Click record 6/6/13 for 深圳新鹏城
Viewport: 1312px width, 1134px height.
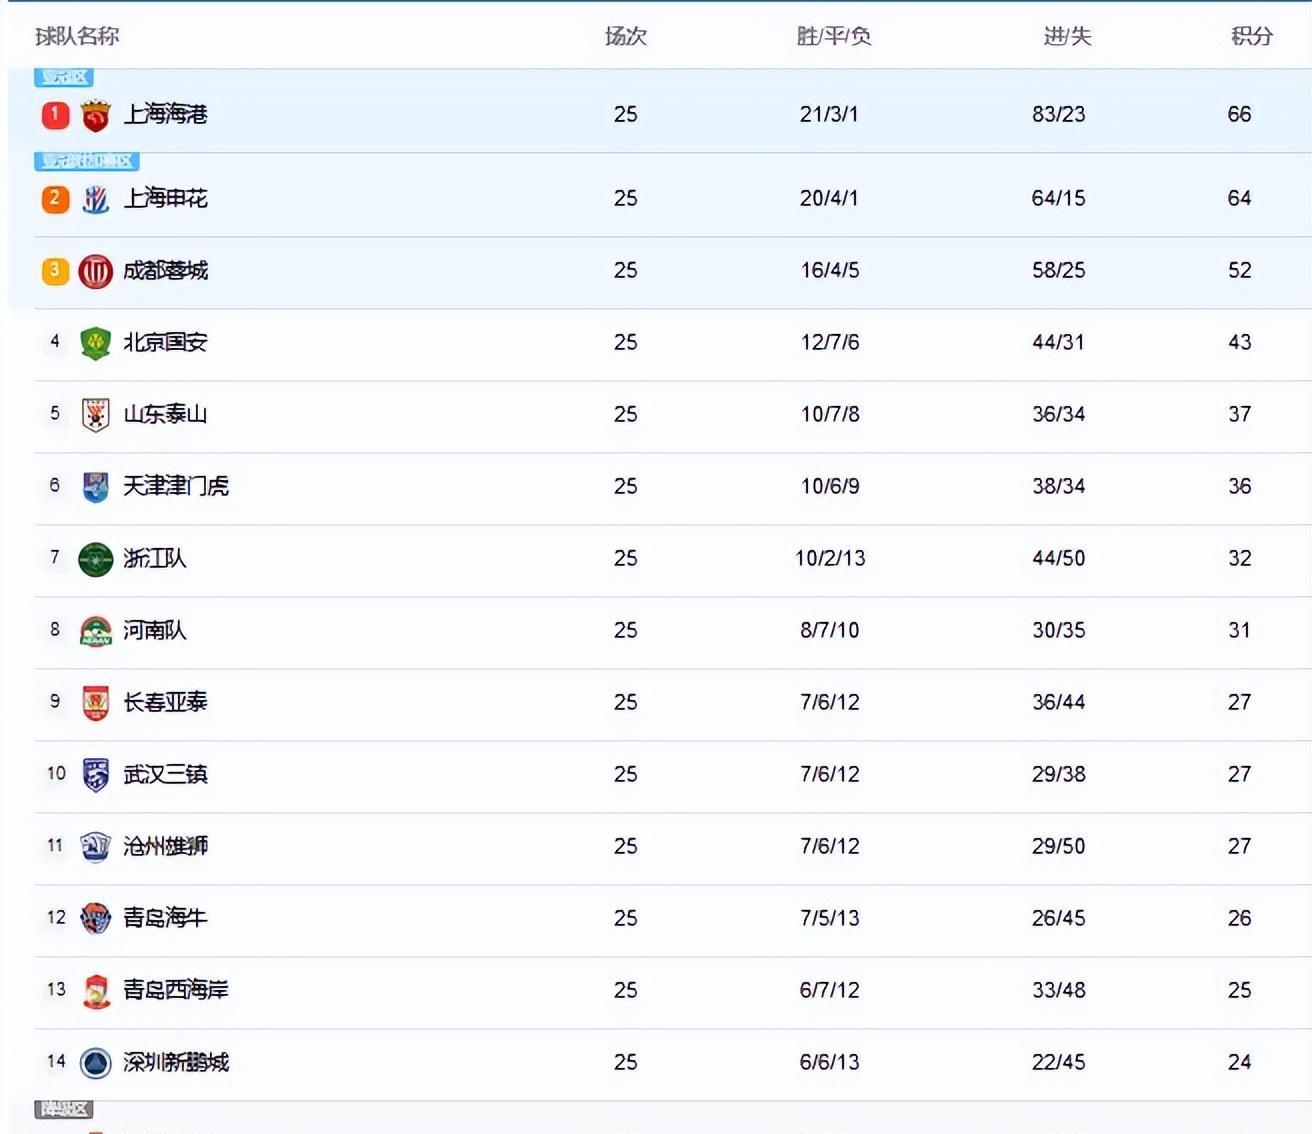click(830, 1062)
